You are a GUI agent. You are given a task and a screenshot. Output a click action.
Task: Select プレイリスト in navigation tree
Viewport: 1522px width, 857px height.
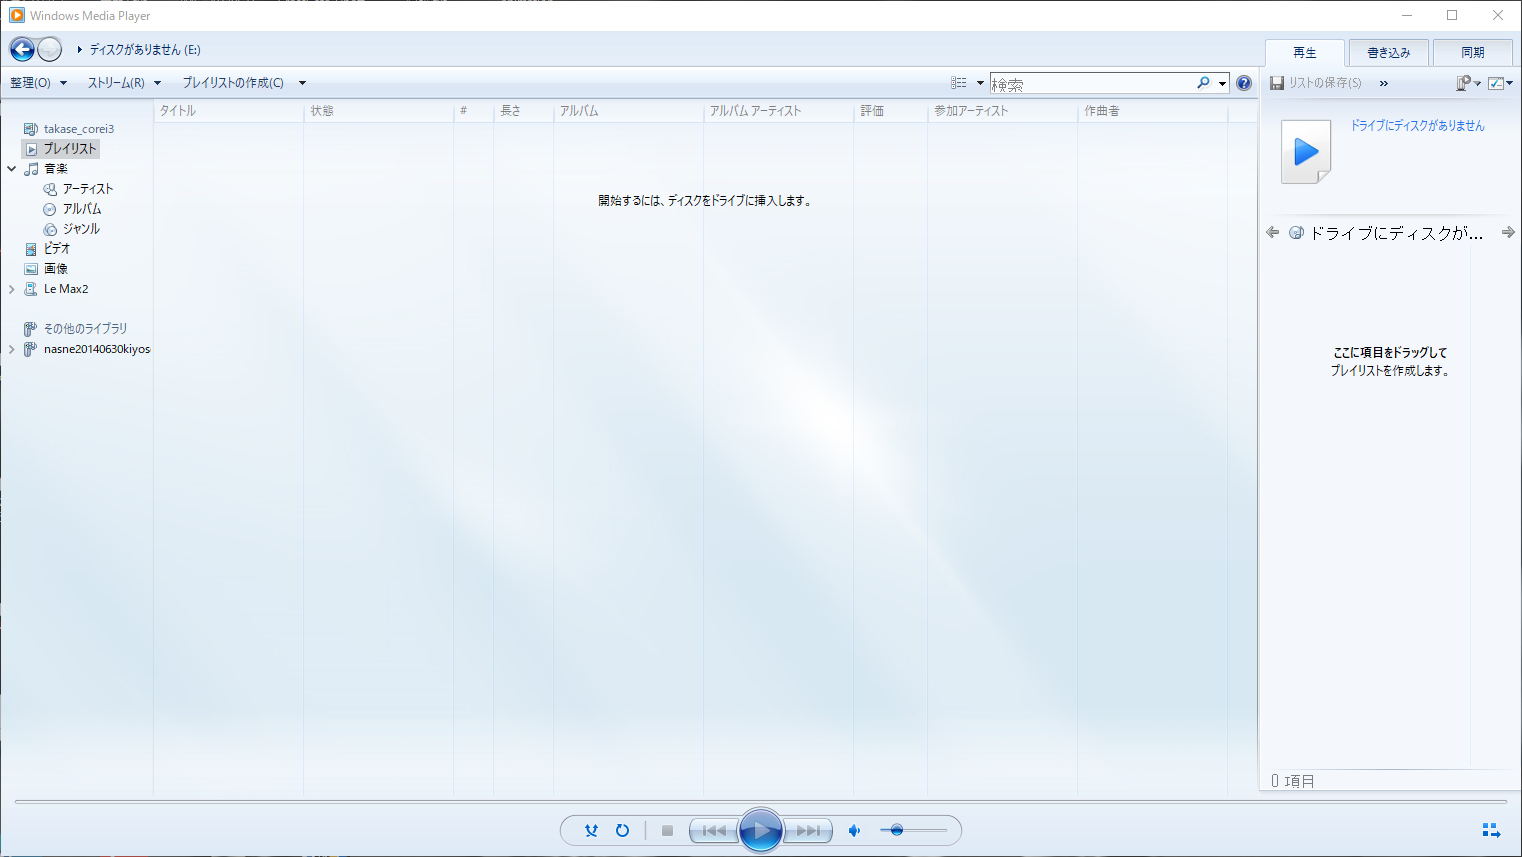click(x=61, y=149)
